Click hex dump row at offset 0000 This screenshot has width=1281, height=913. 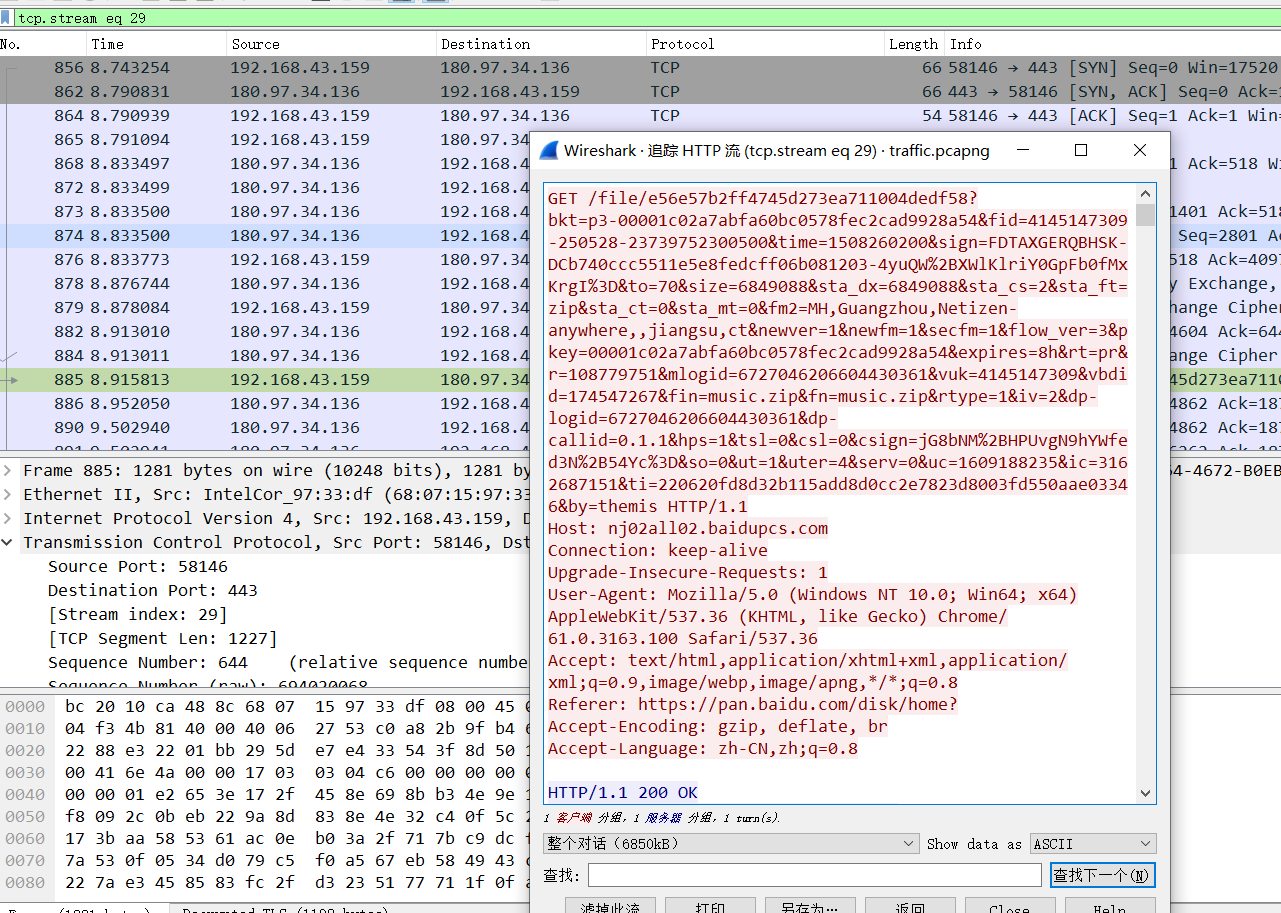[x=265, y=706]
